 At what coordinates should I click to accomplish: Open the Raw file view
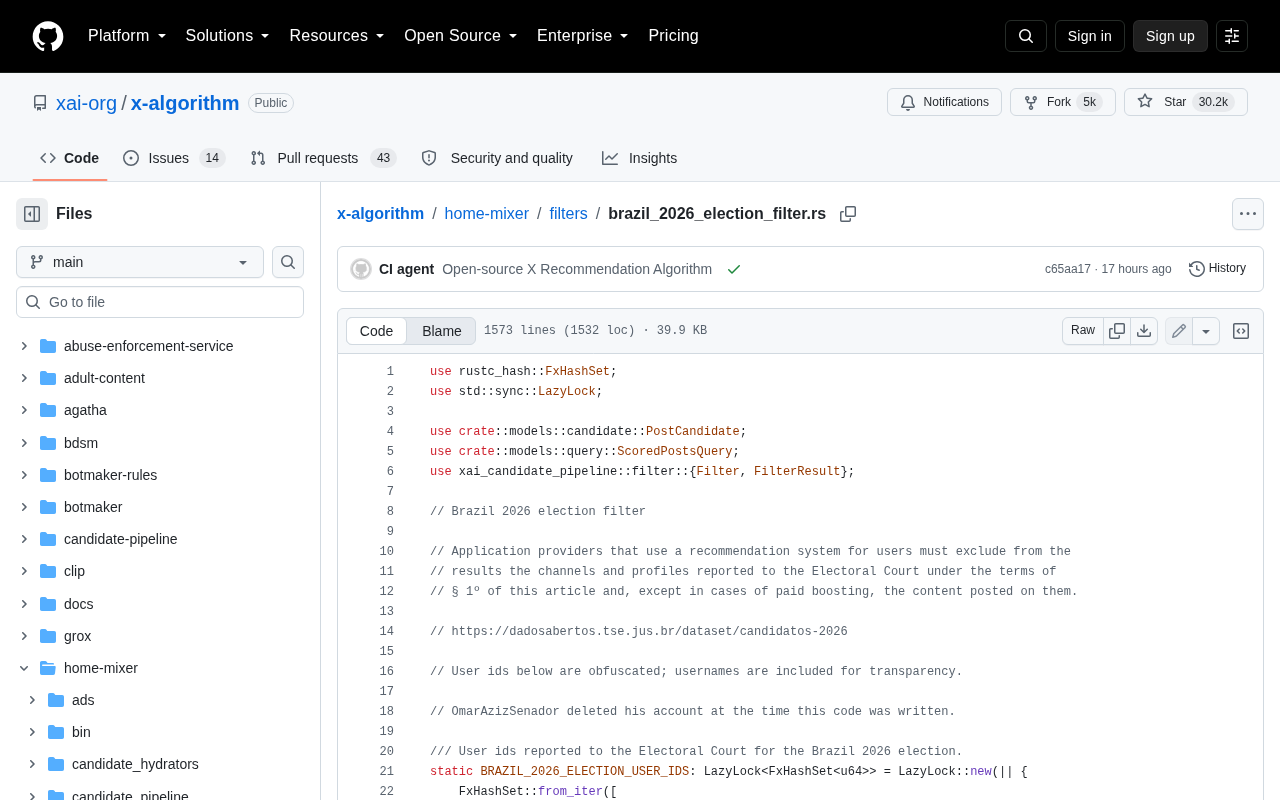pyautogui.click(x=1083, y=331)
